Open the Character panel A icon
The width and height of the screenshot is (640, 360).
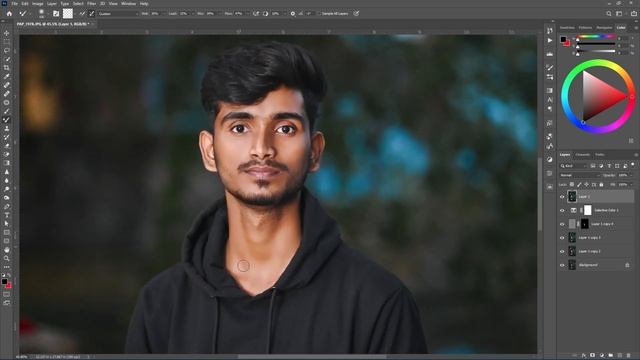(550, 99)
